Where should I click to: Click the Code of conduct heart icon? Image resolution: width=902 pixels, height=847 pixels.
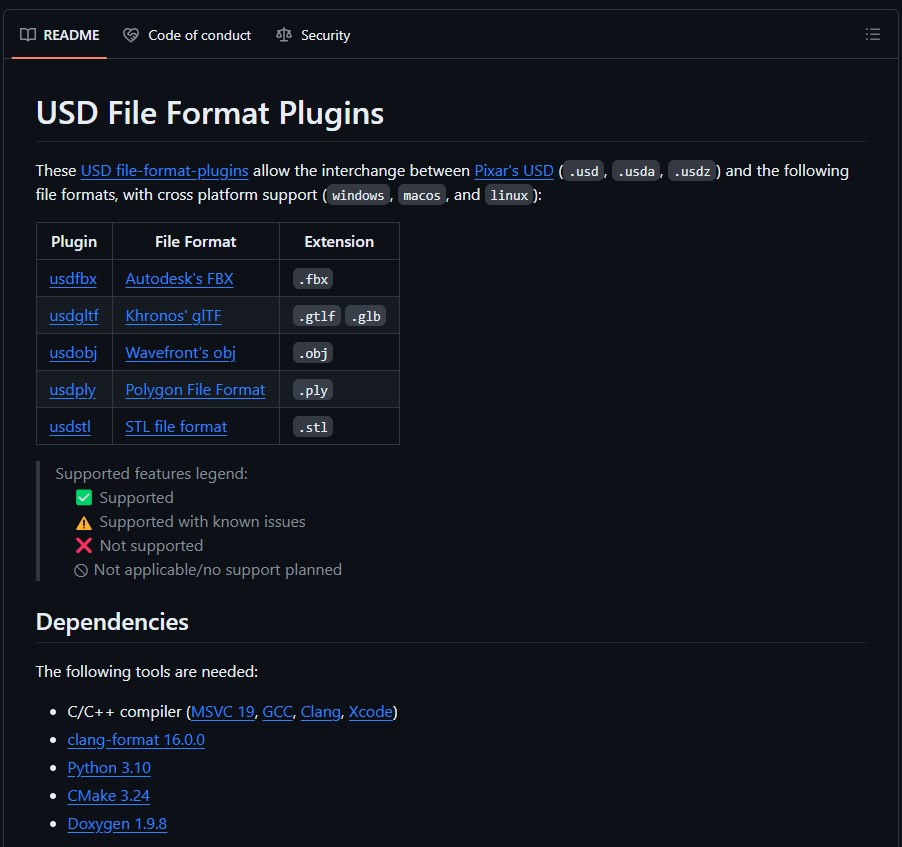(131, 35)
